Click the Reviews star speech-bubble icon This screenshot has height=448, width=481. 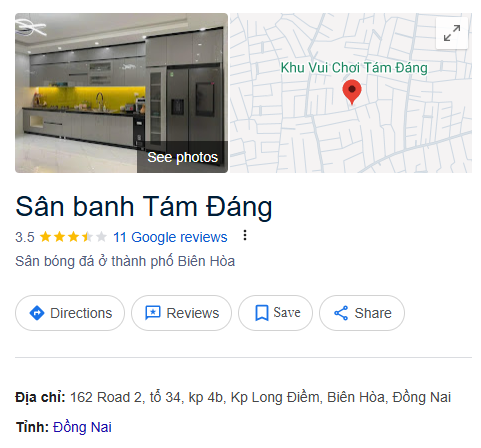click(153, 313)
